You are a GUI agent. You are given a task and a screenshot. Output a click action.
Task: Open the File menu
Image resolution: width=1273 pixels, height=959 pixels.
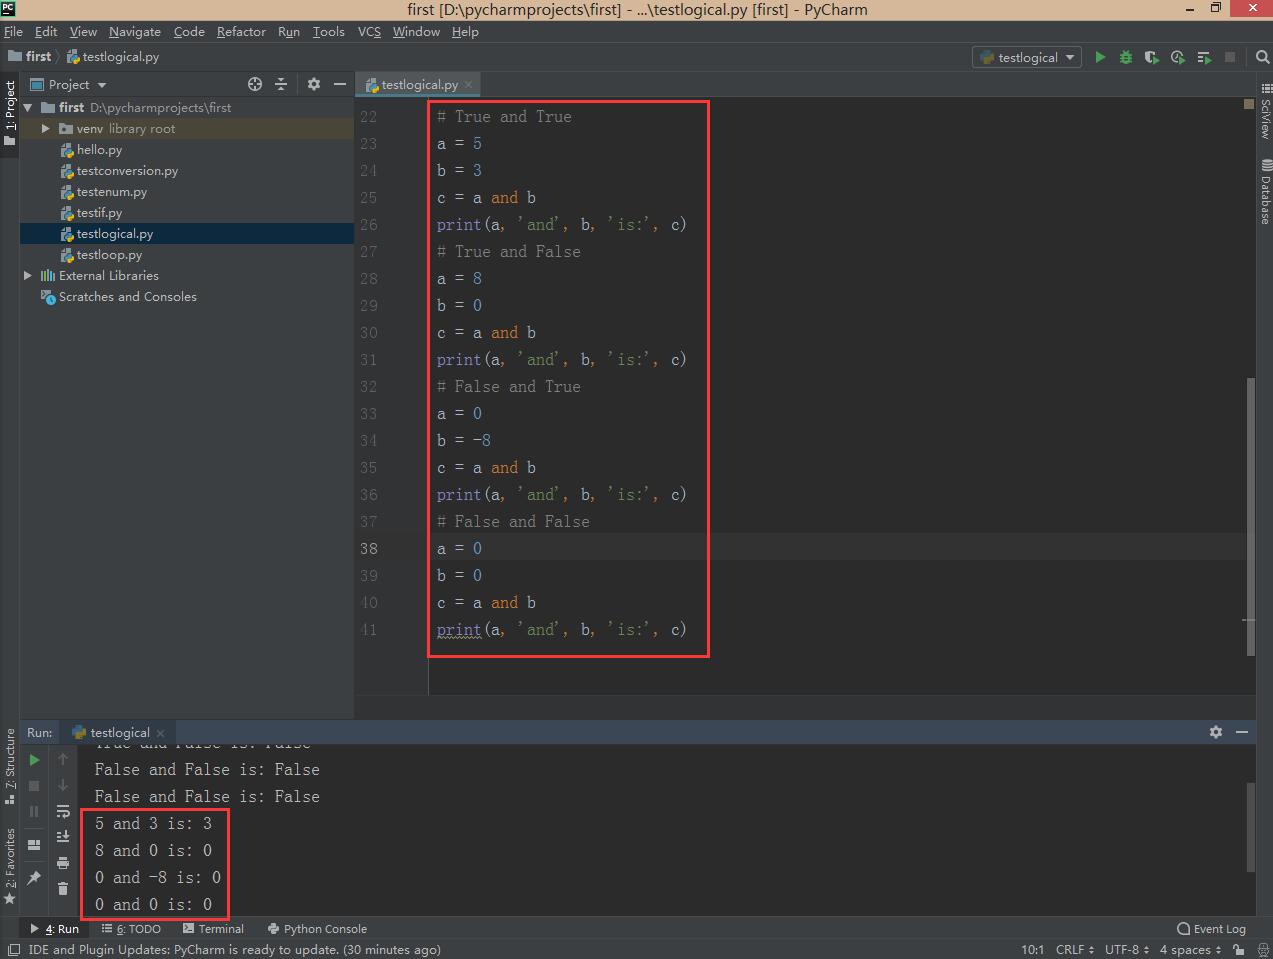(13, 31)
